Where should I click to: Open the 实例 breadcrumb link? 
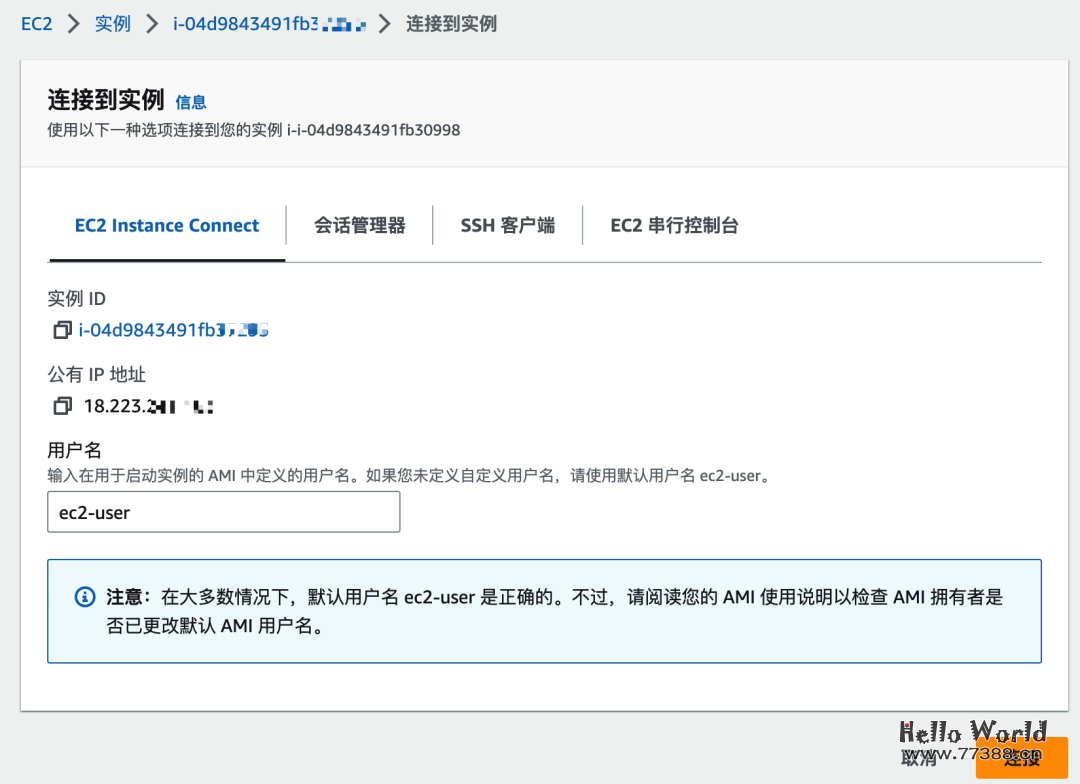click(x=113, y=23)
